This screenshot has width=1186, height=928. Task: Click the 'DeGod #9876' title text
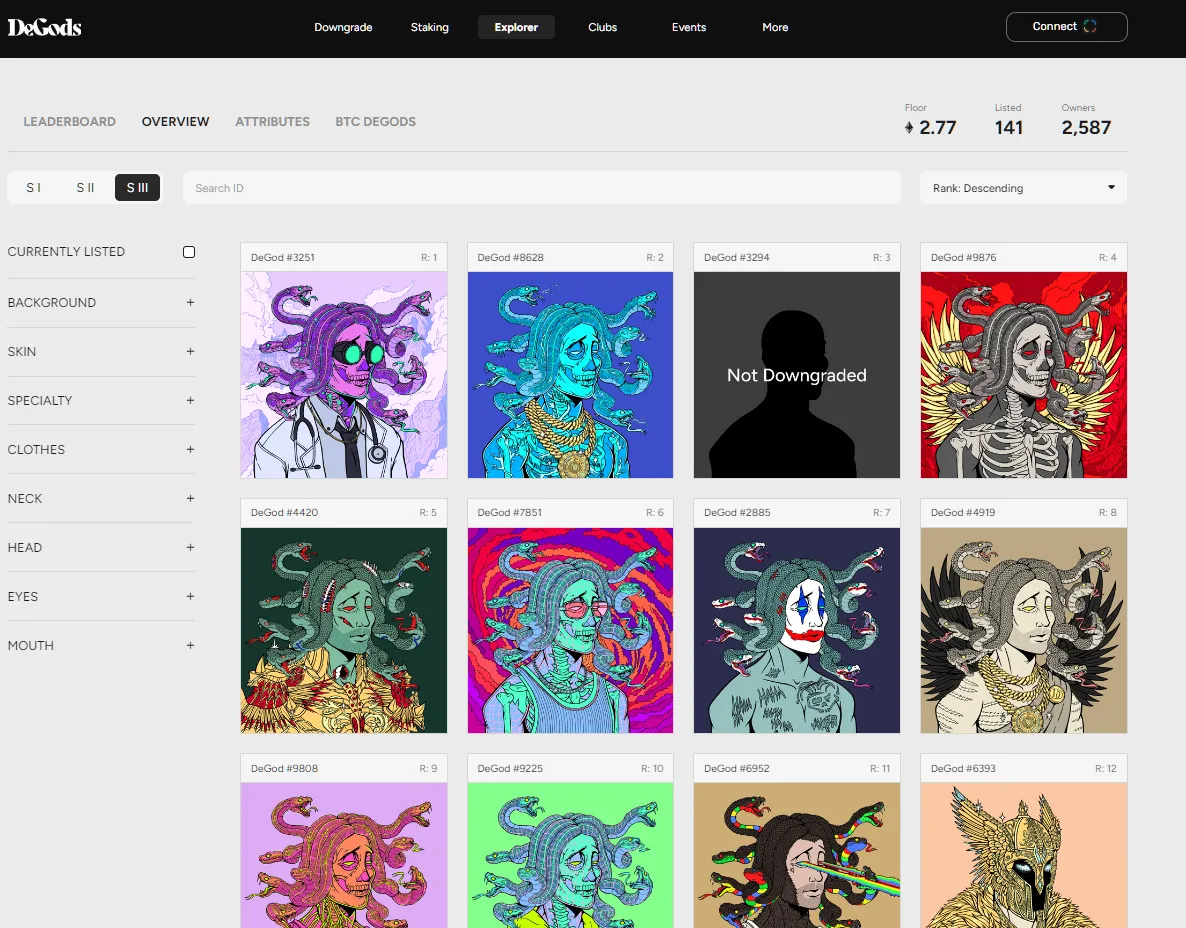(964, 257)
